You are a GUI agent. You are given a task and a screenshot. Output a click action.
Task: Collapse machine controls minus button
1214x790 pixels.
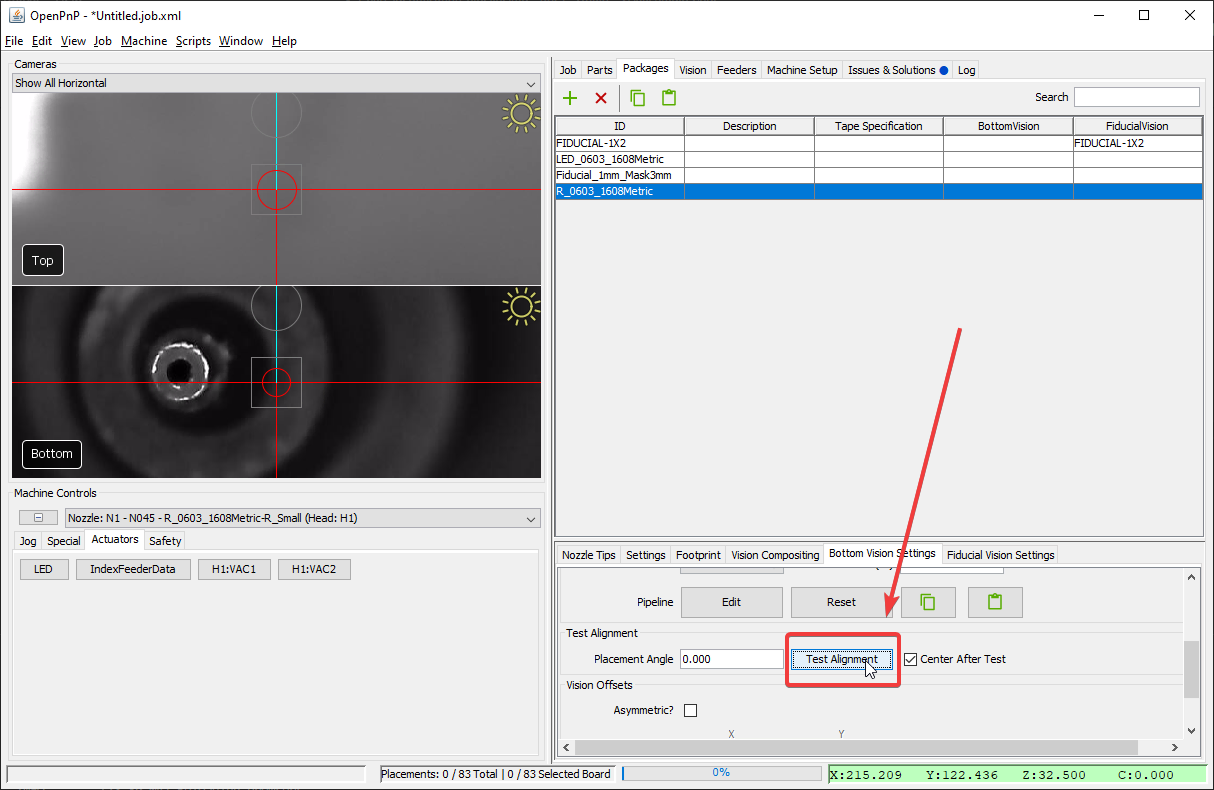coord(39,518)
